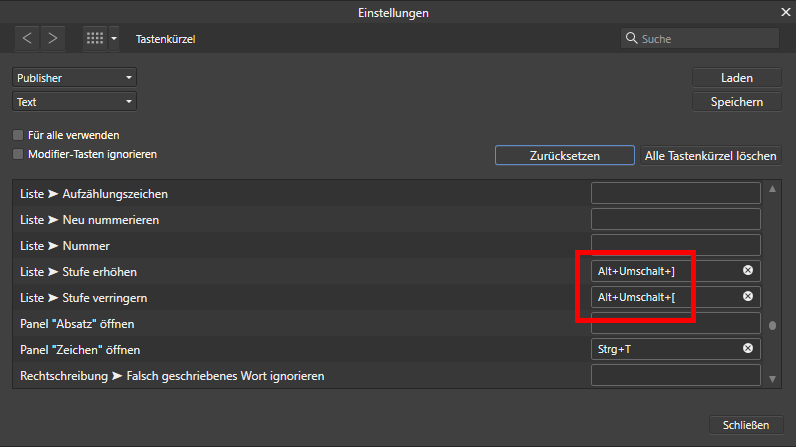Click the Alle Tastenkürzel löschen button

tap(710, 155)
